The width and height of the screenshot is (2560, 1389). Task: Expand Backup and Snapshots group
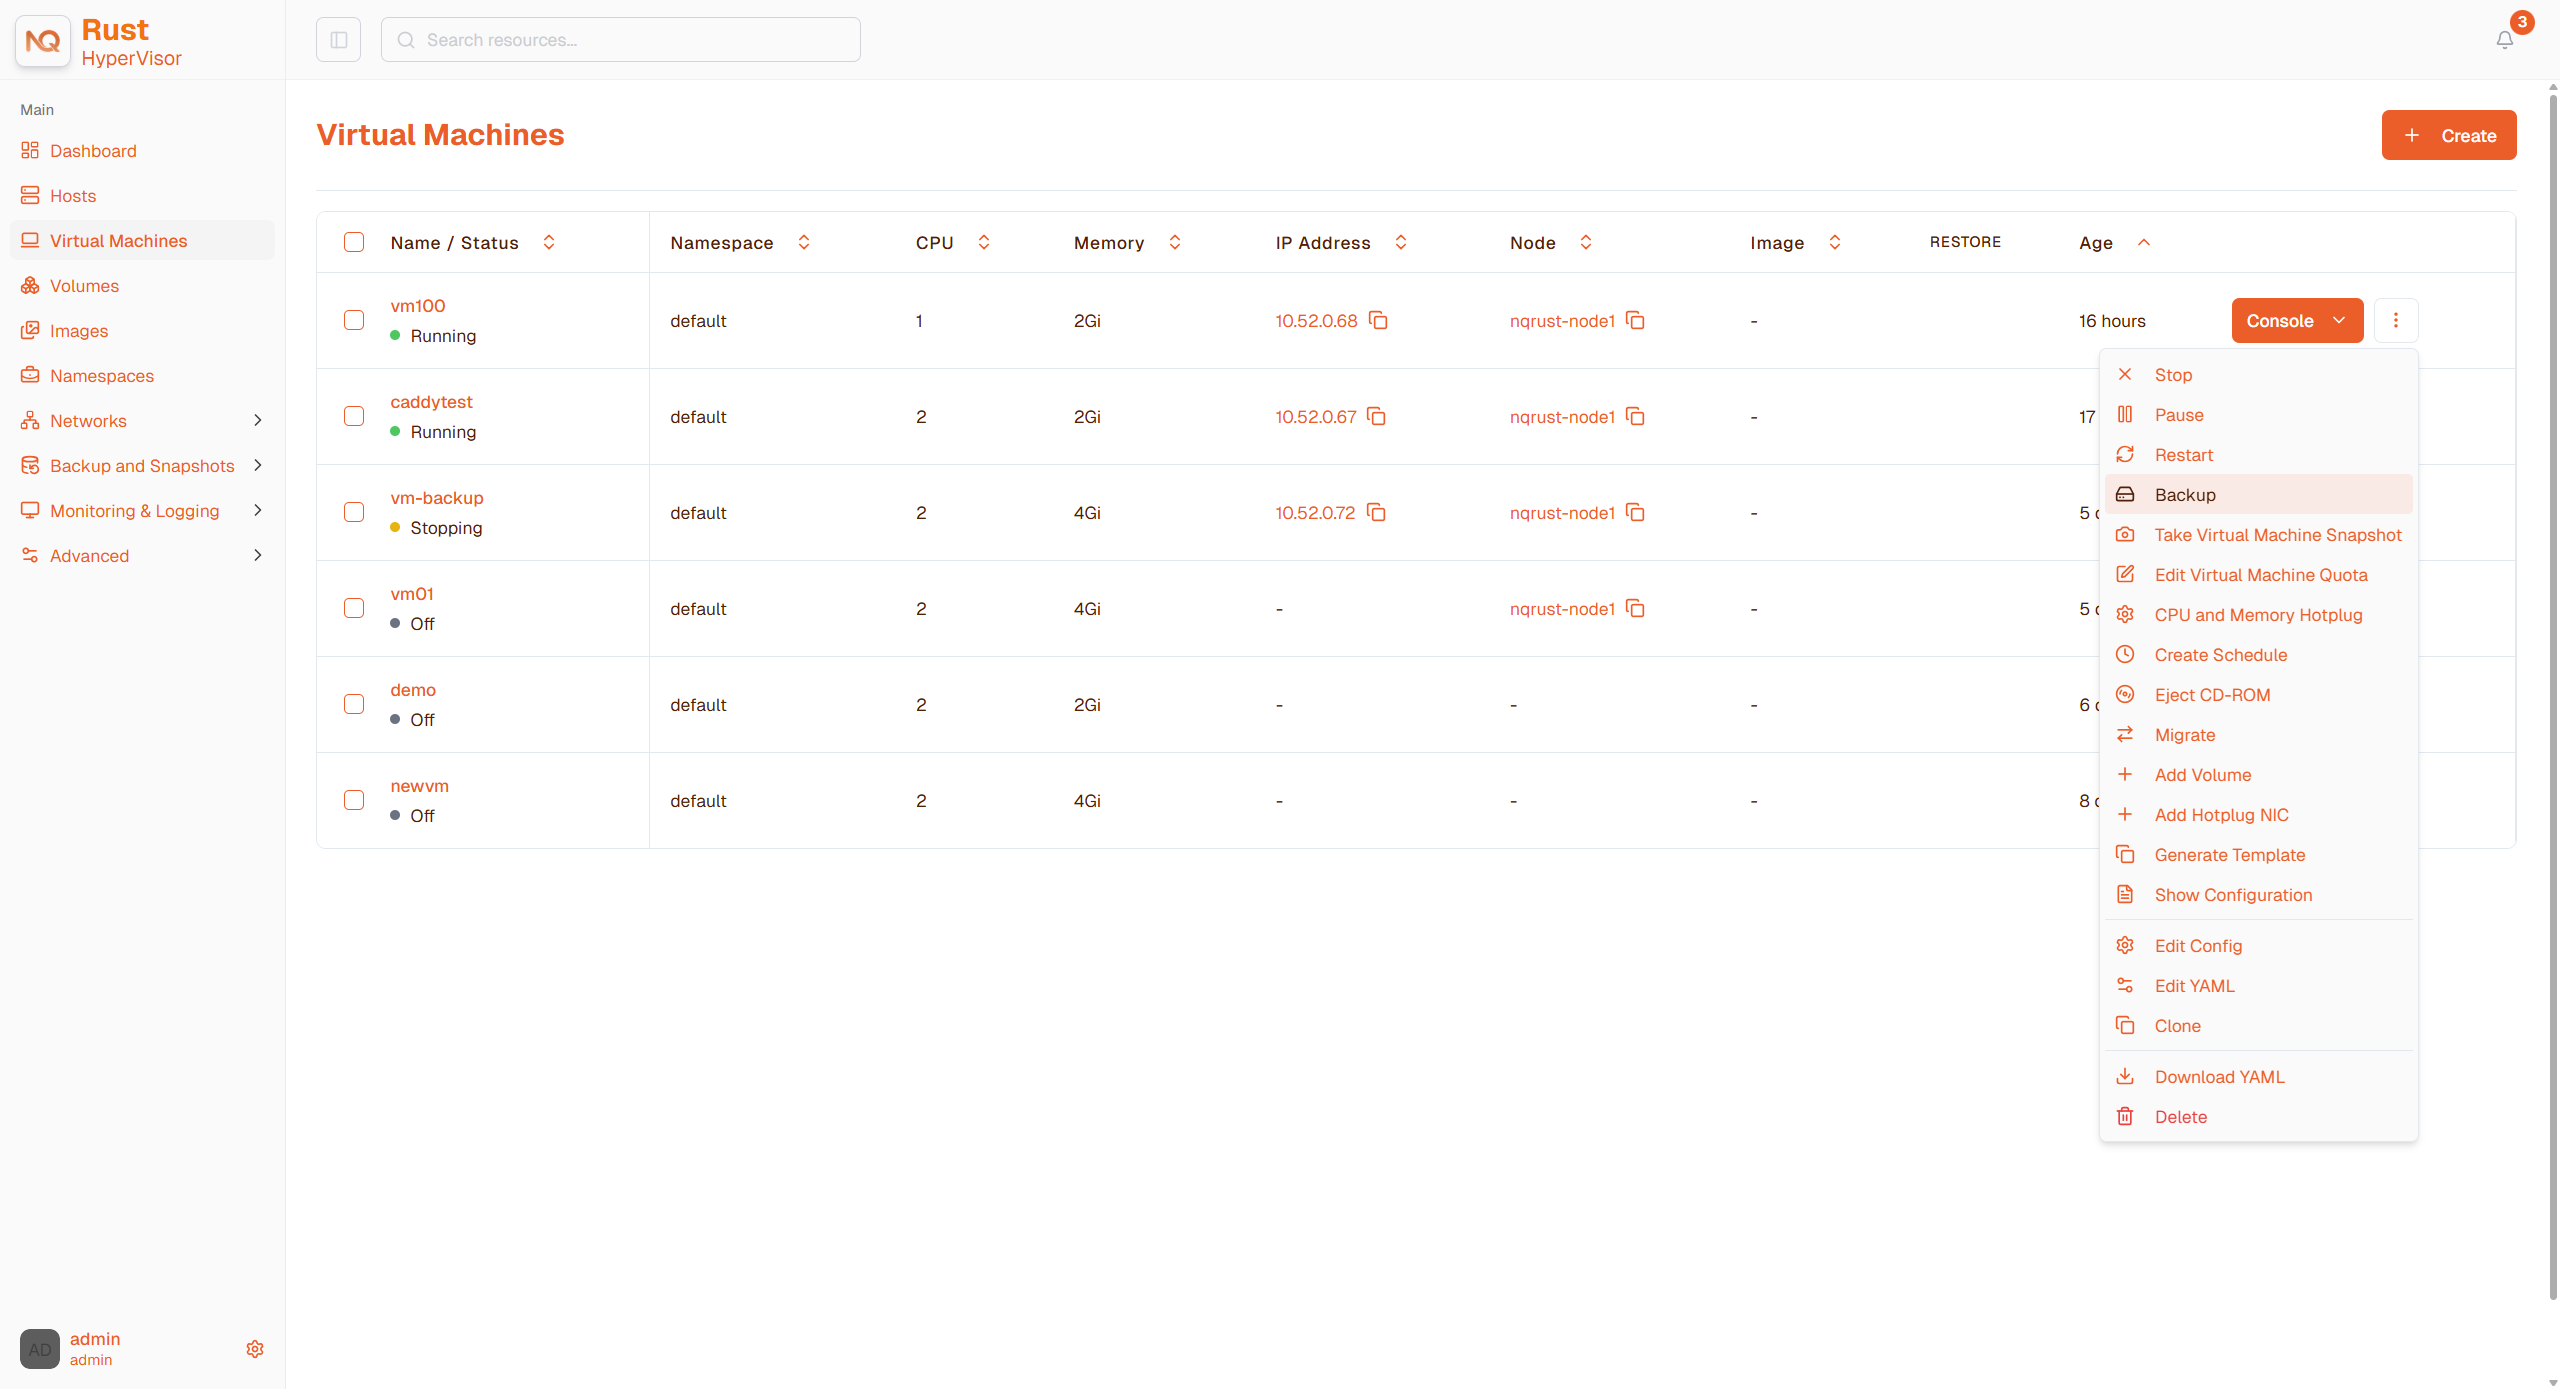click(142, 466)
